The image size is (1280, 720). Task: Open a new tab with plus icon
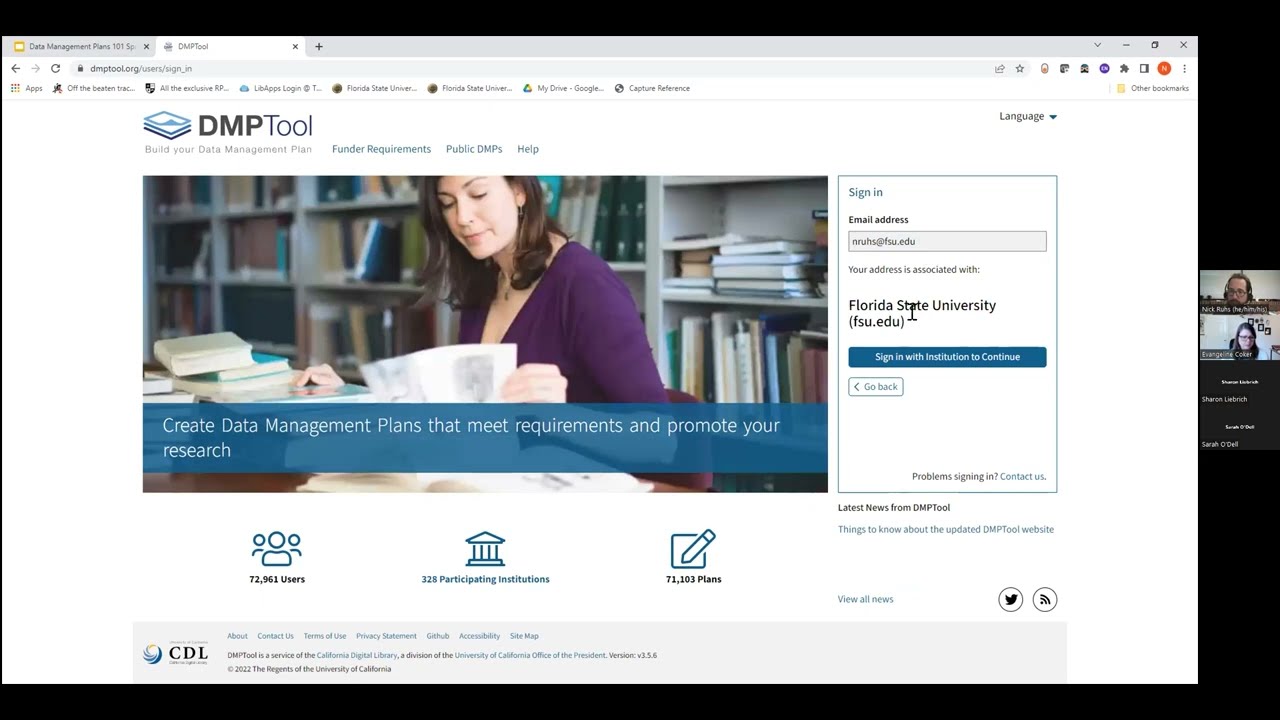(319, 46)
